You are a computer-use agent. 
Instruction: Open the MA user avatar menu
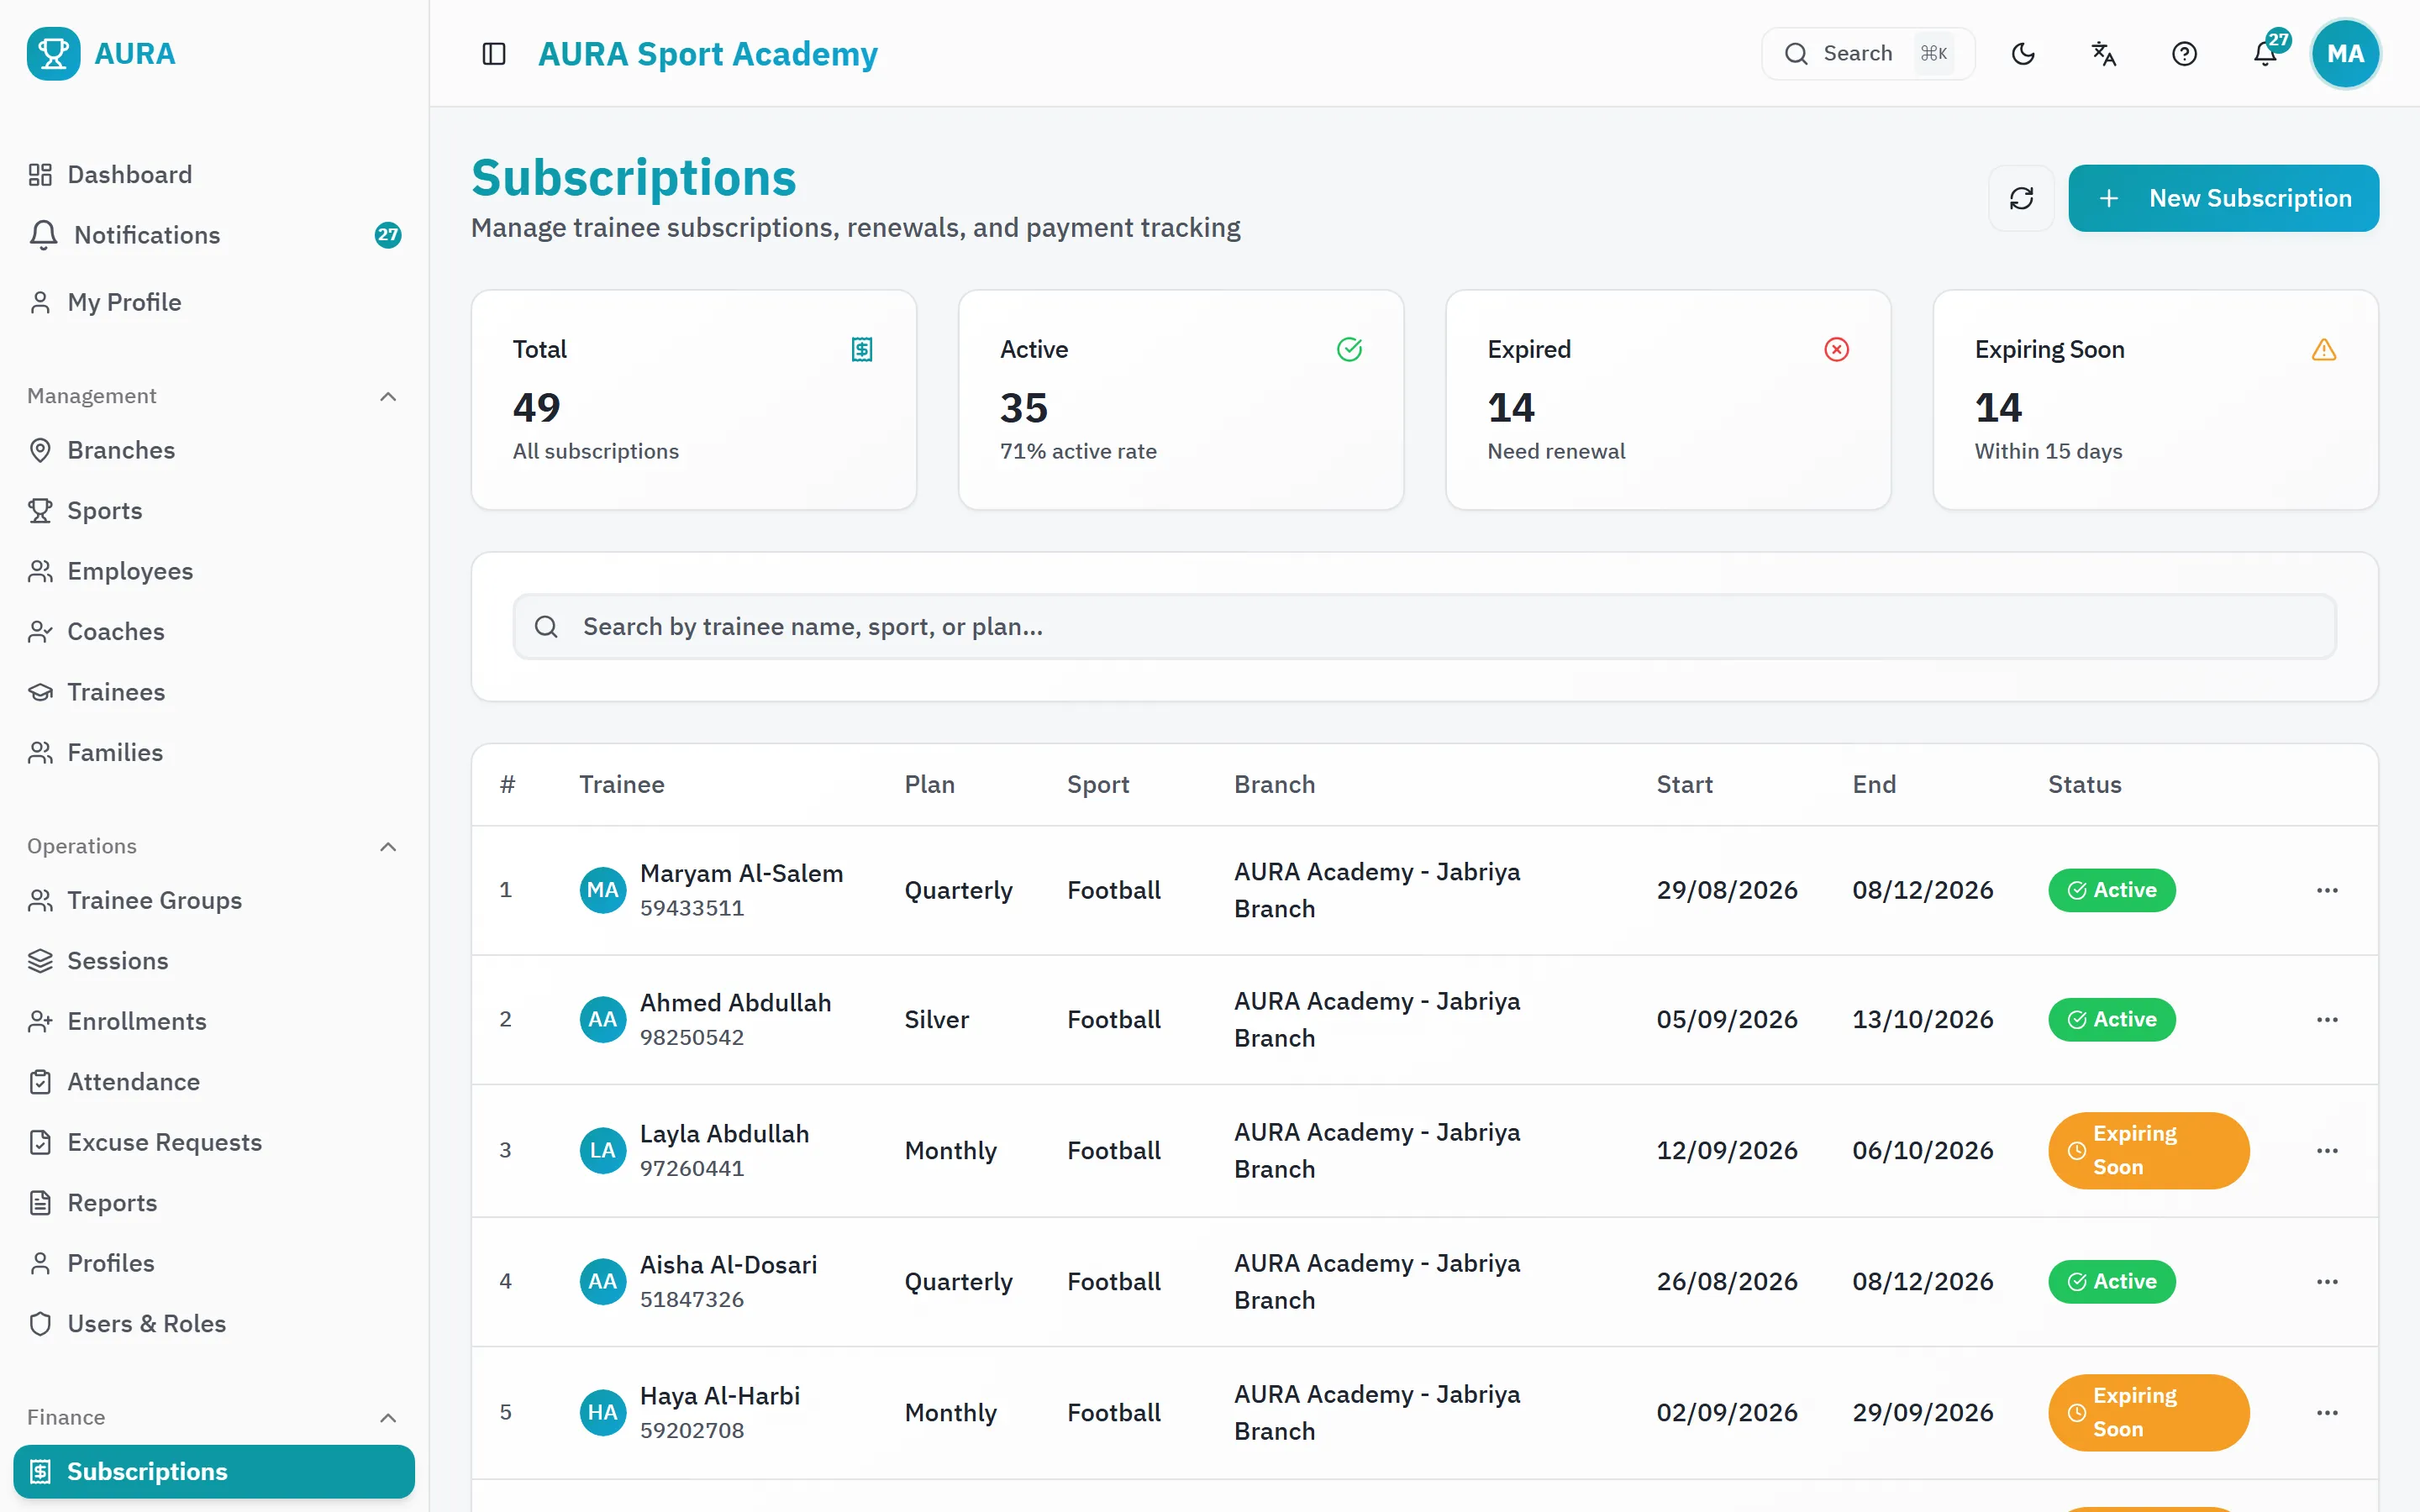[2345, 54]
